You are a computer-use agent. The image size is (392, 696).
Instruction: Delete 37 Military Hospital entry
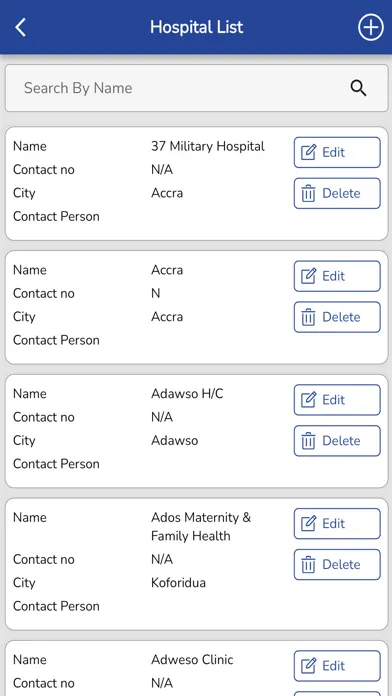[337, 193]
